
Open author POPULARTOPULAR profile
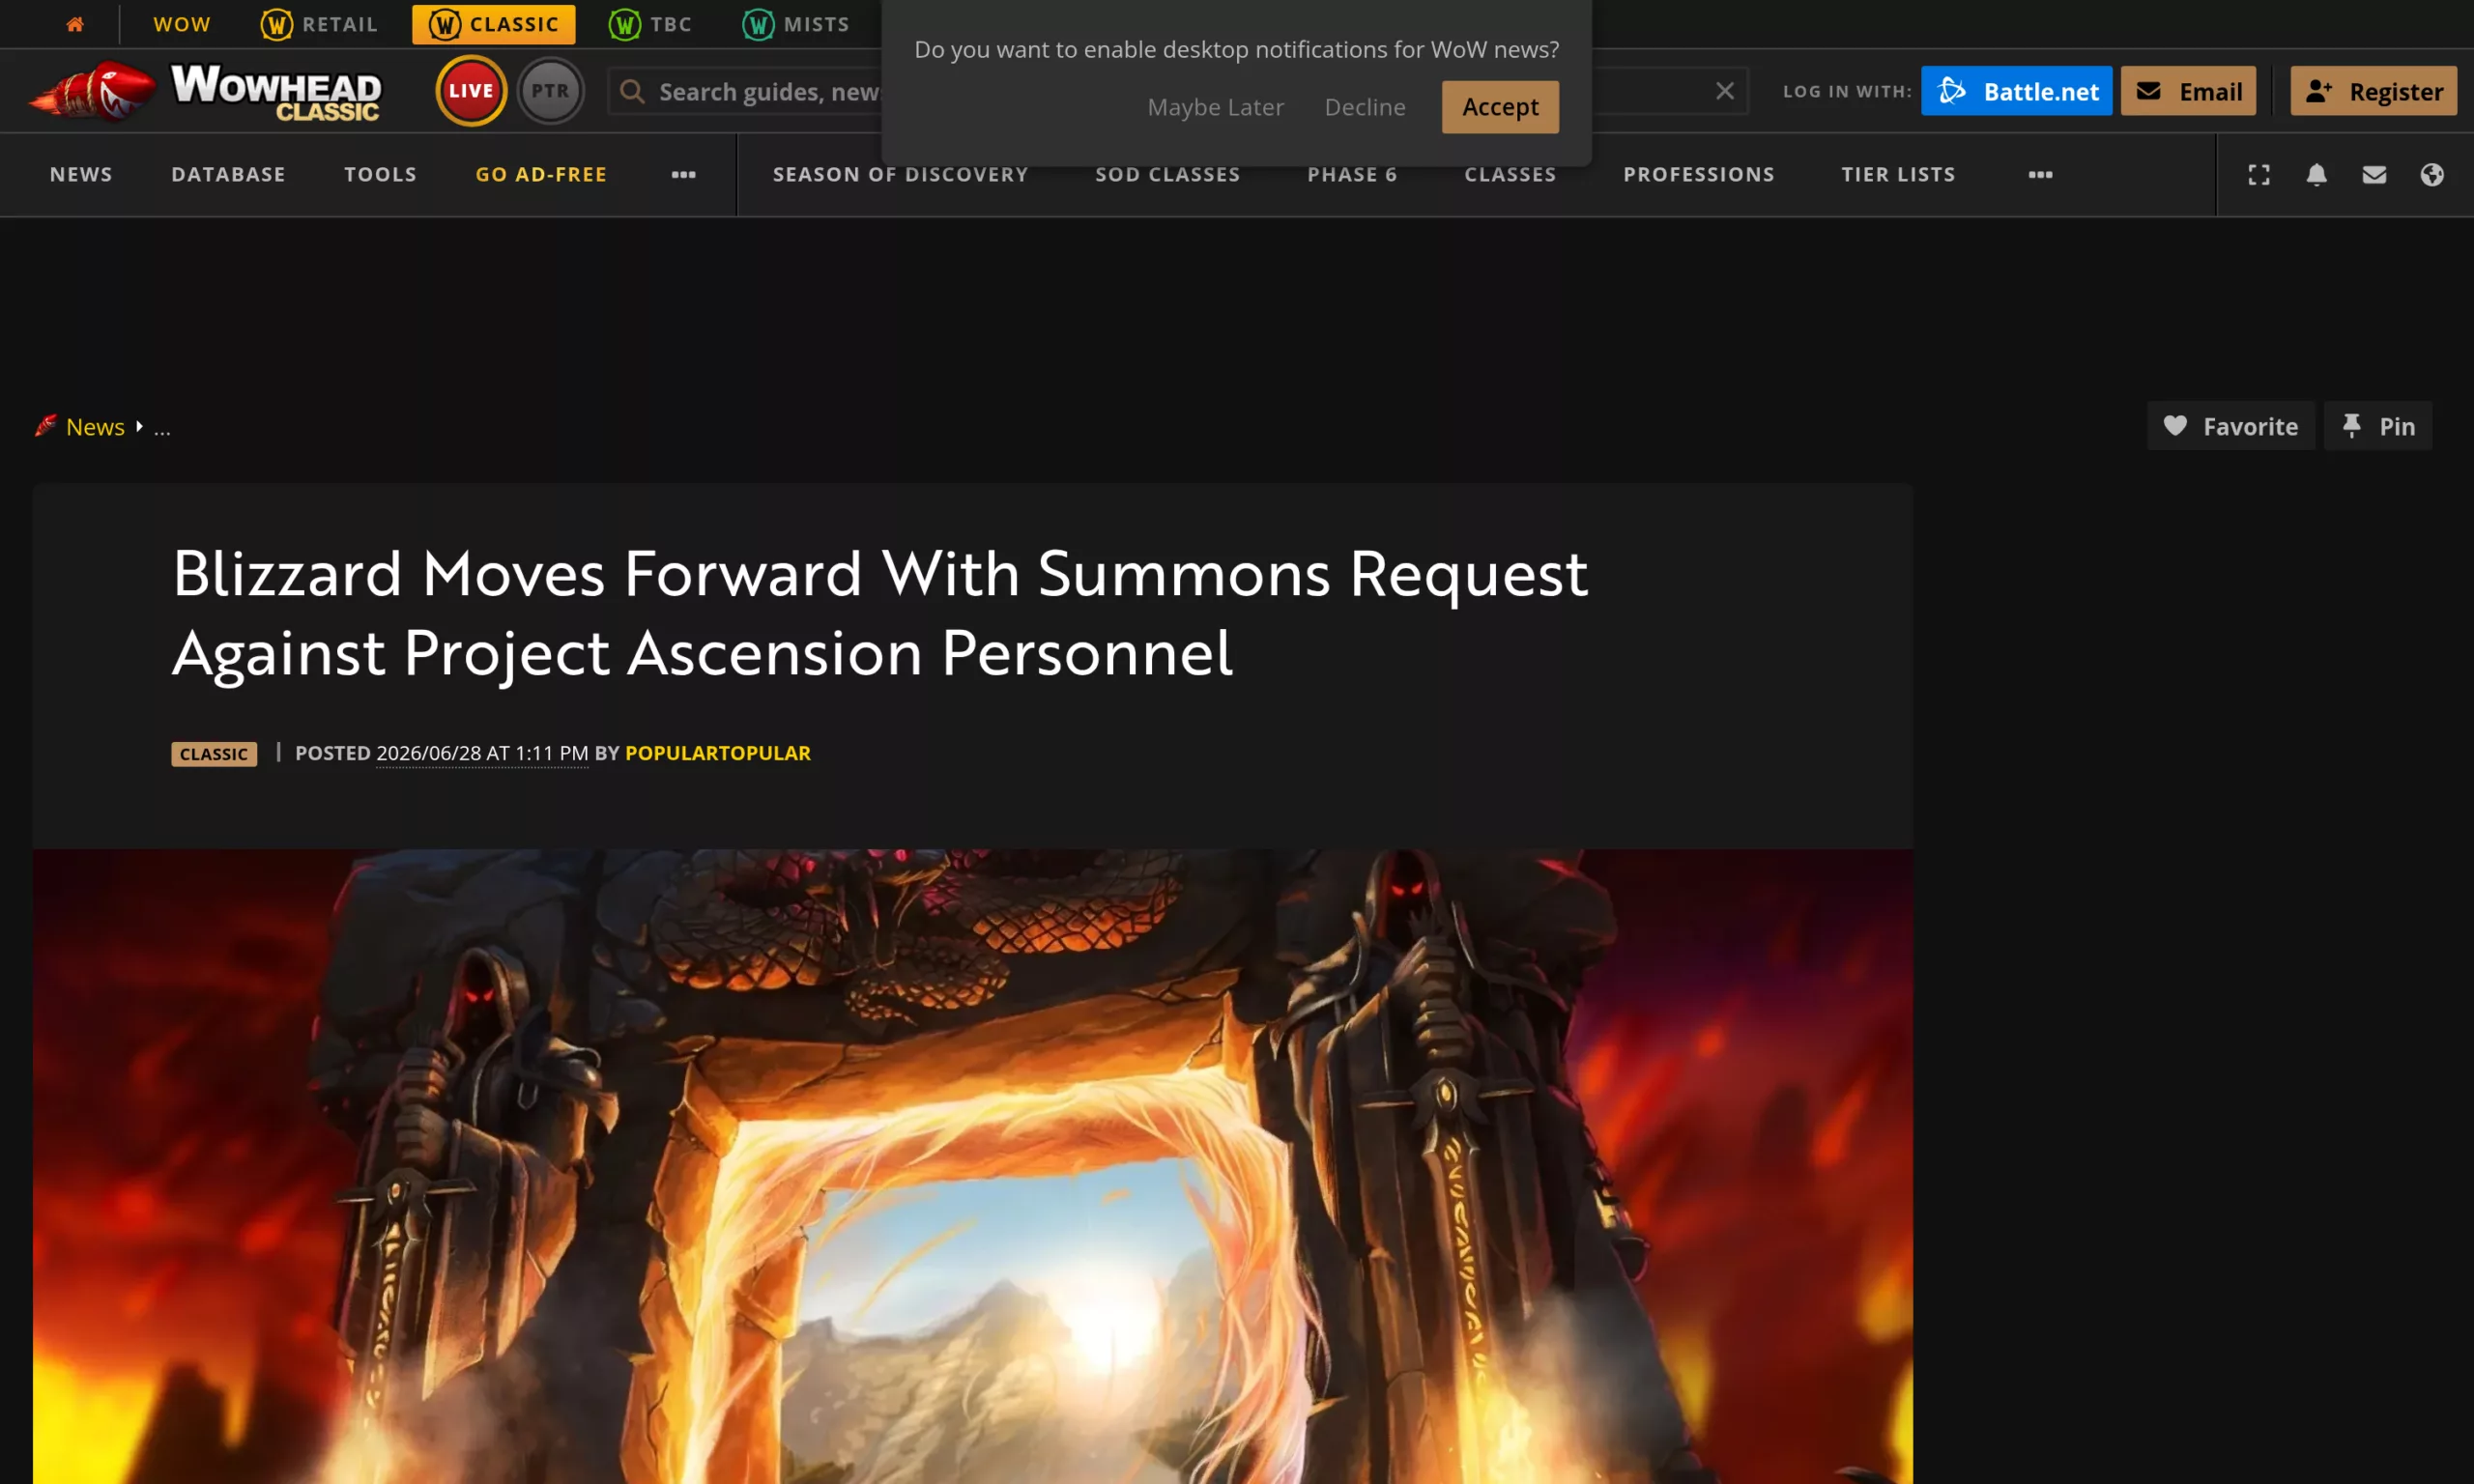tap(718, 753)
